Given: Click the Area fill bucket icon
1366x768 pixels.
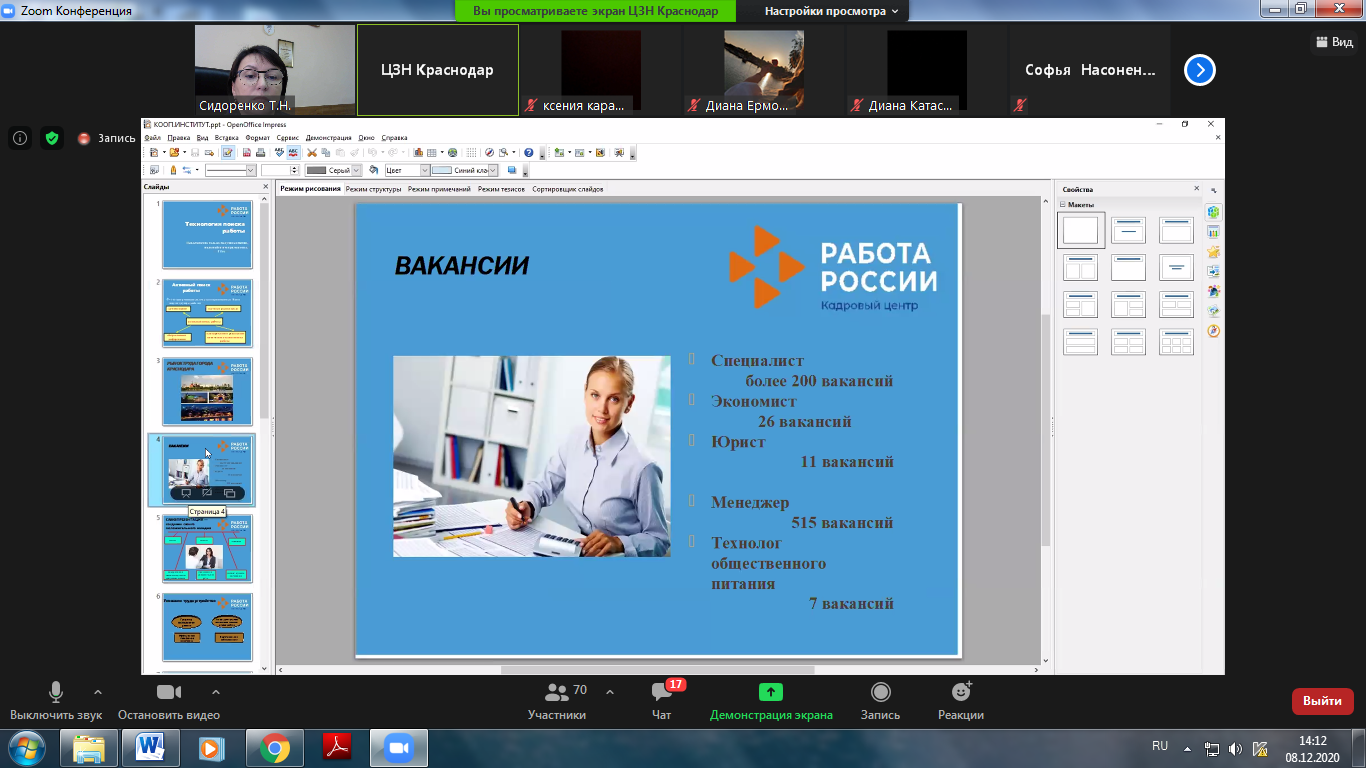Looking at the screenshot, I should tap(373, 170).
